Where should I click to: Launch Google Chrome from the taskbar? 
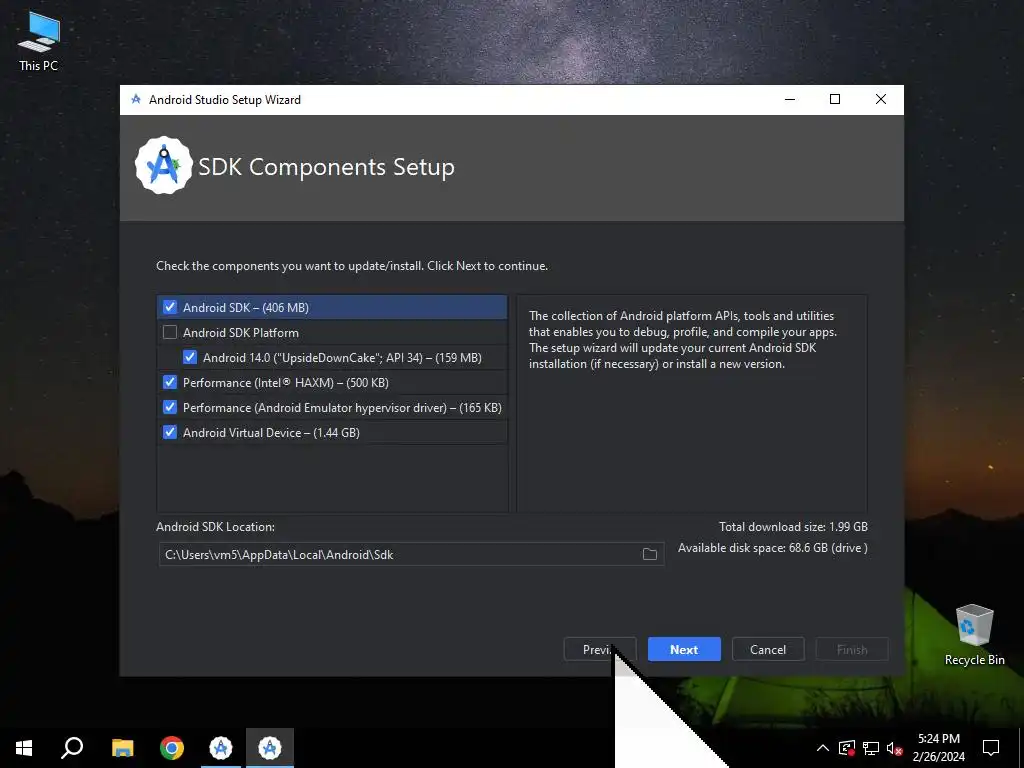pyautogui.click(x=172, y=748)
